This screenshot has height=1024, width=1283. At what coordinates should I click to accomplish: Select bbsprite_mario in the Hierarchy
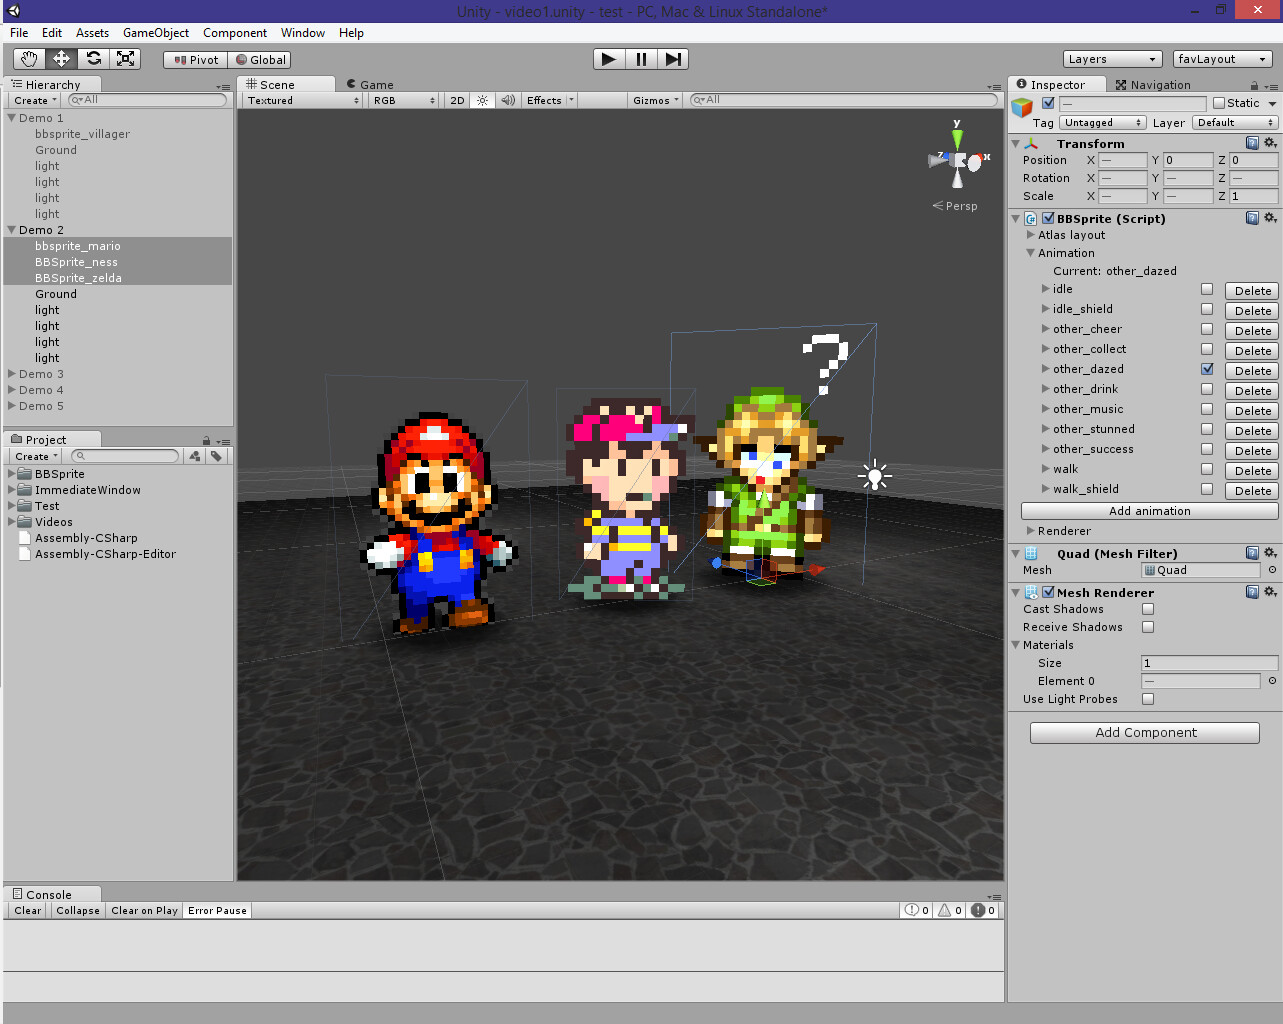(78, 245)
